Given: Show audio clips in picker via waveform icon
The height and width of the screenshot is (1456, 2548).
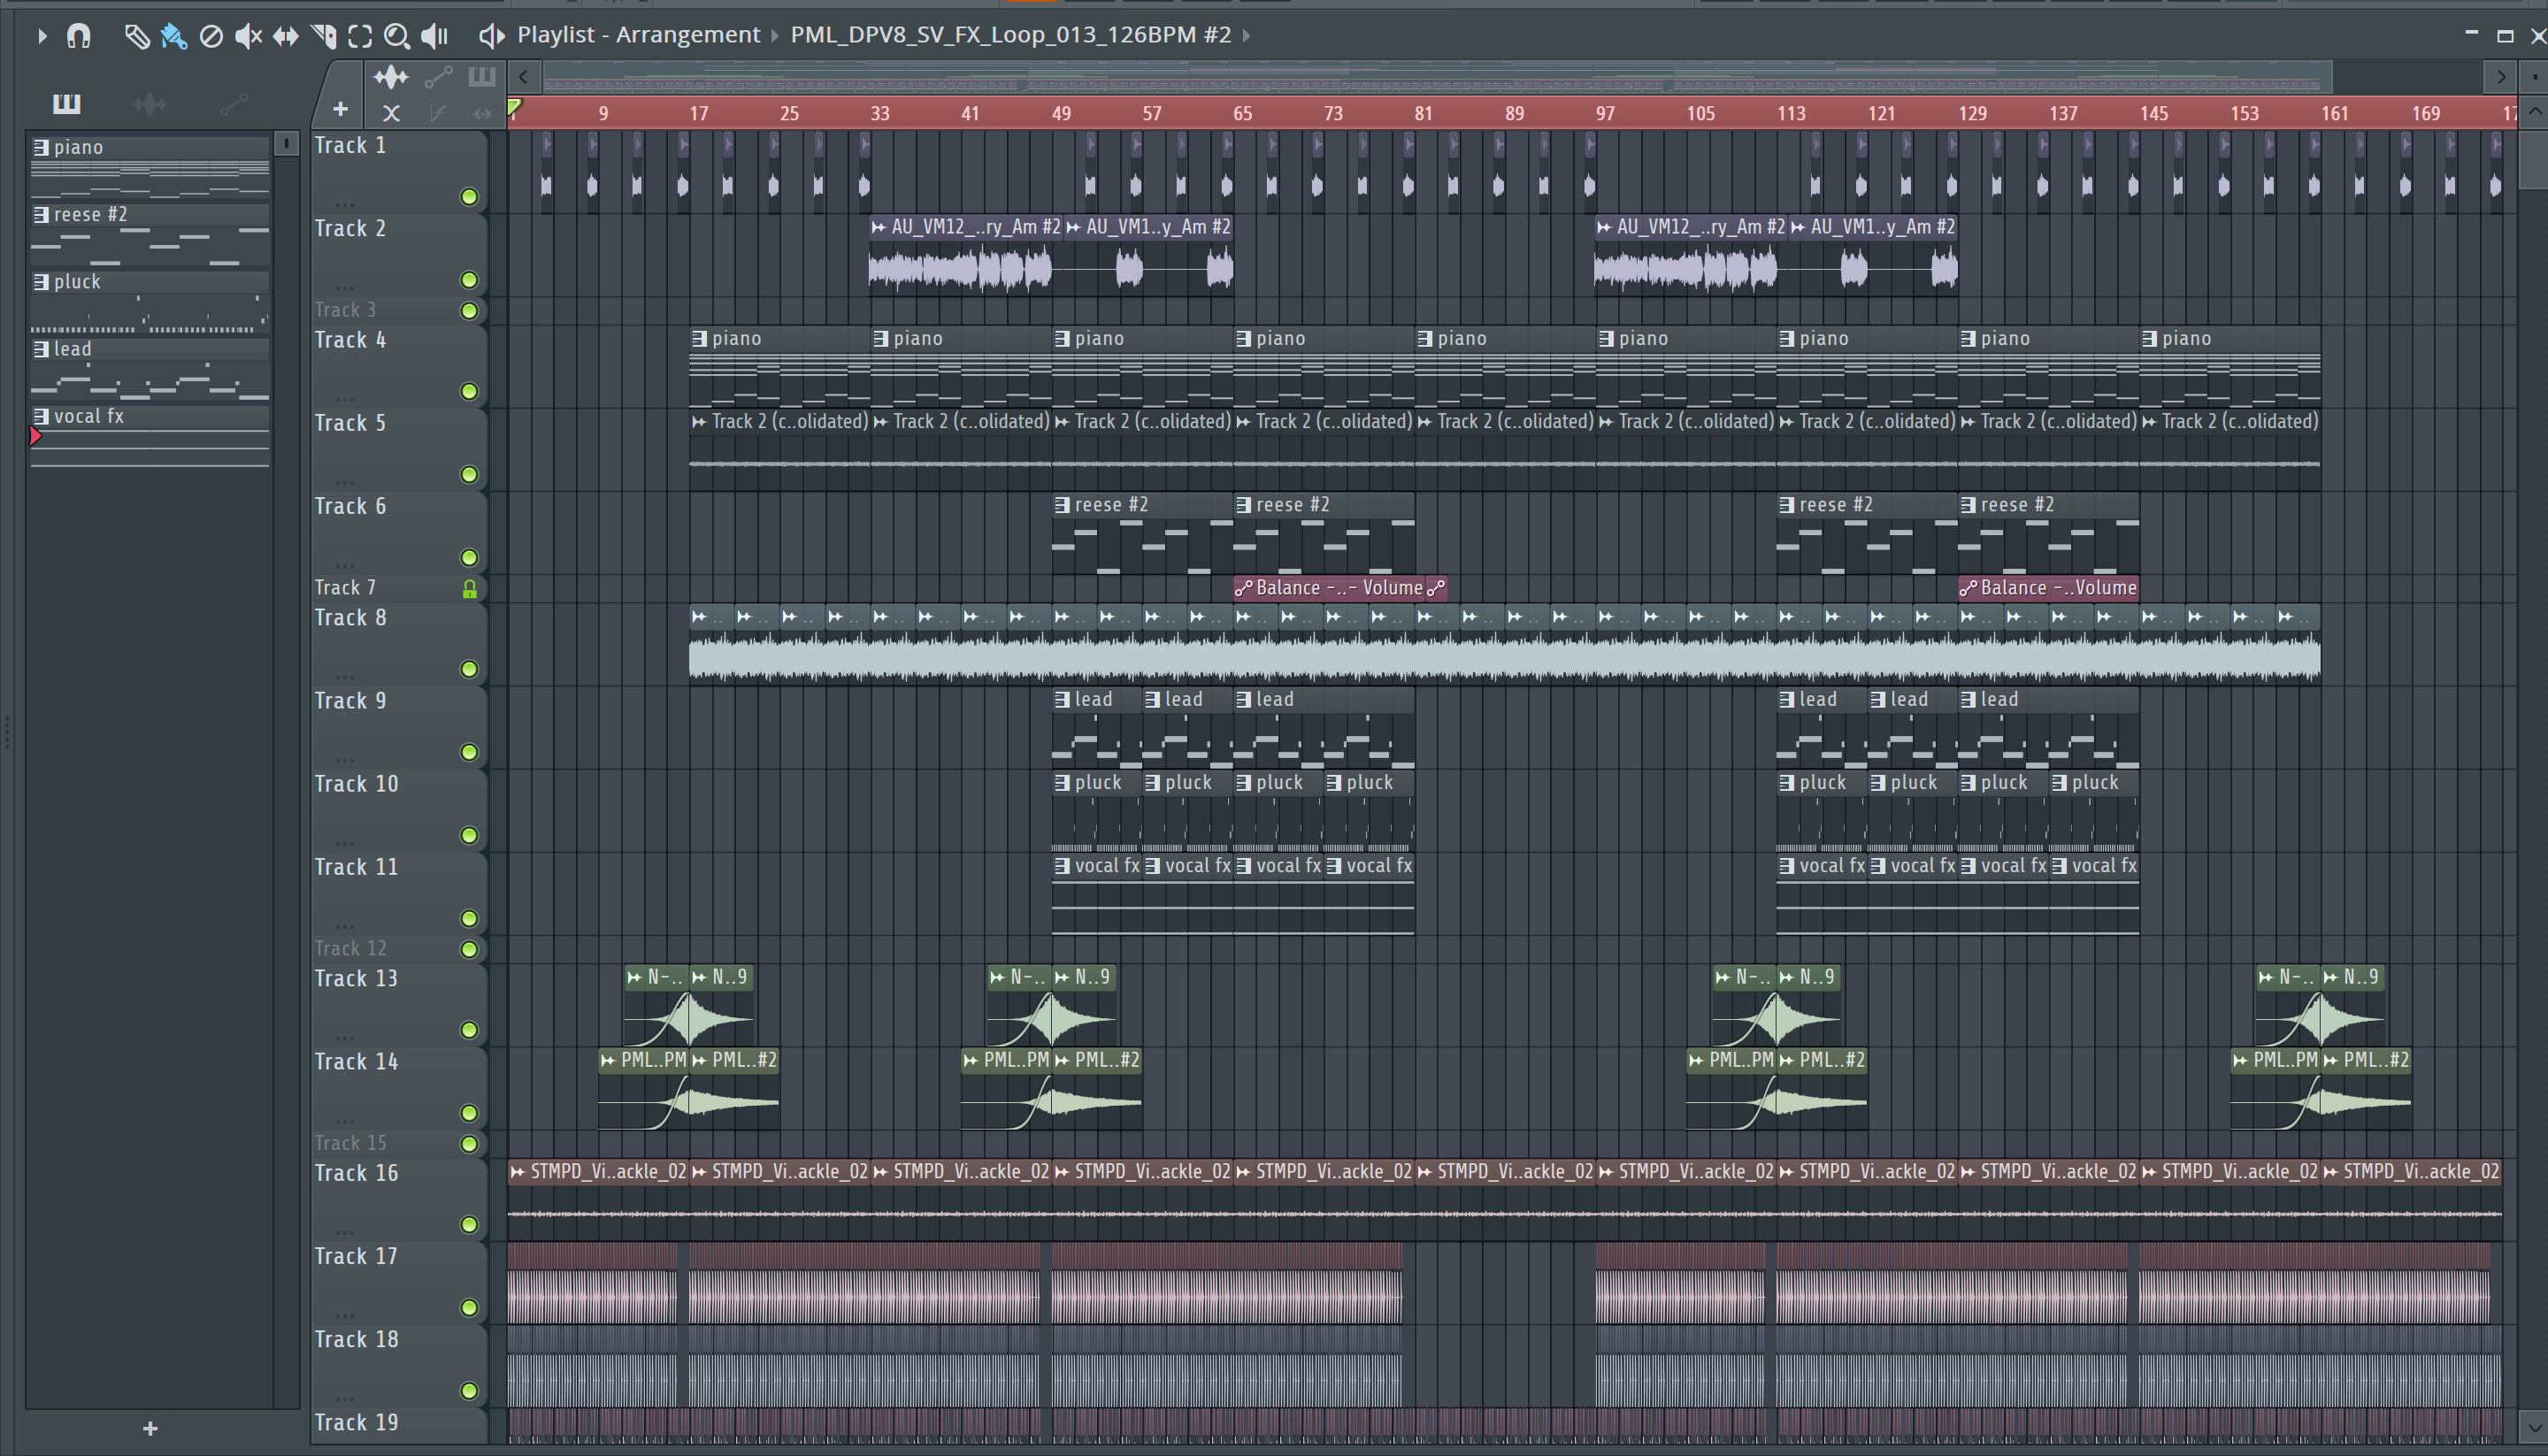Looking at the screenshot, I should click(150, 103).
